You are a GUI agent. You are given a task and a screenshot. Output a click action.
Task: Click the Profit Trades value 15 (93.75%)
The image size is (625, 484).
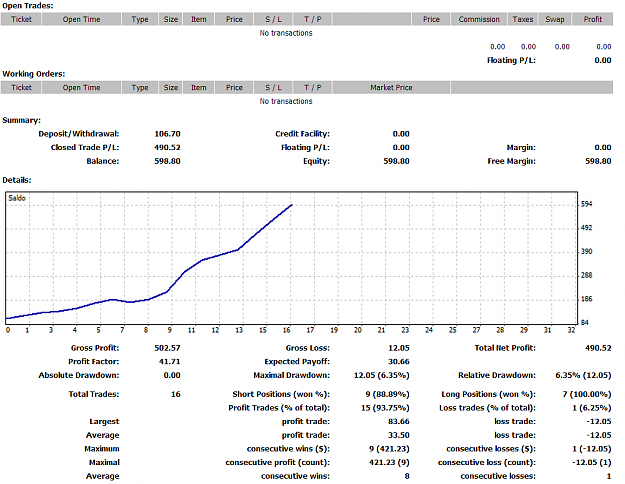click(x=385, y=408)
